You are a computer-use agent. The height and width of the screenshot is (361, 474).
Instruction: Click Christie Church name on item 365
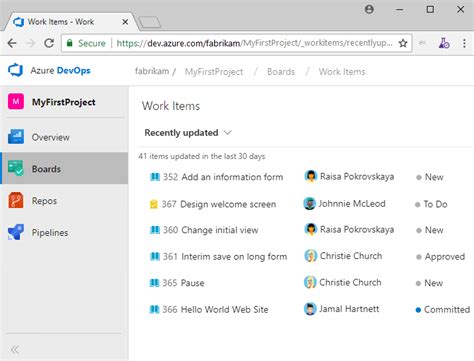(x=350, y=282)
